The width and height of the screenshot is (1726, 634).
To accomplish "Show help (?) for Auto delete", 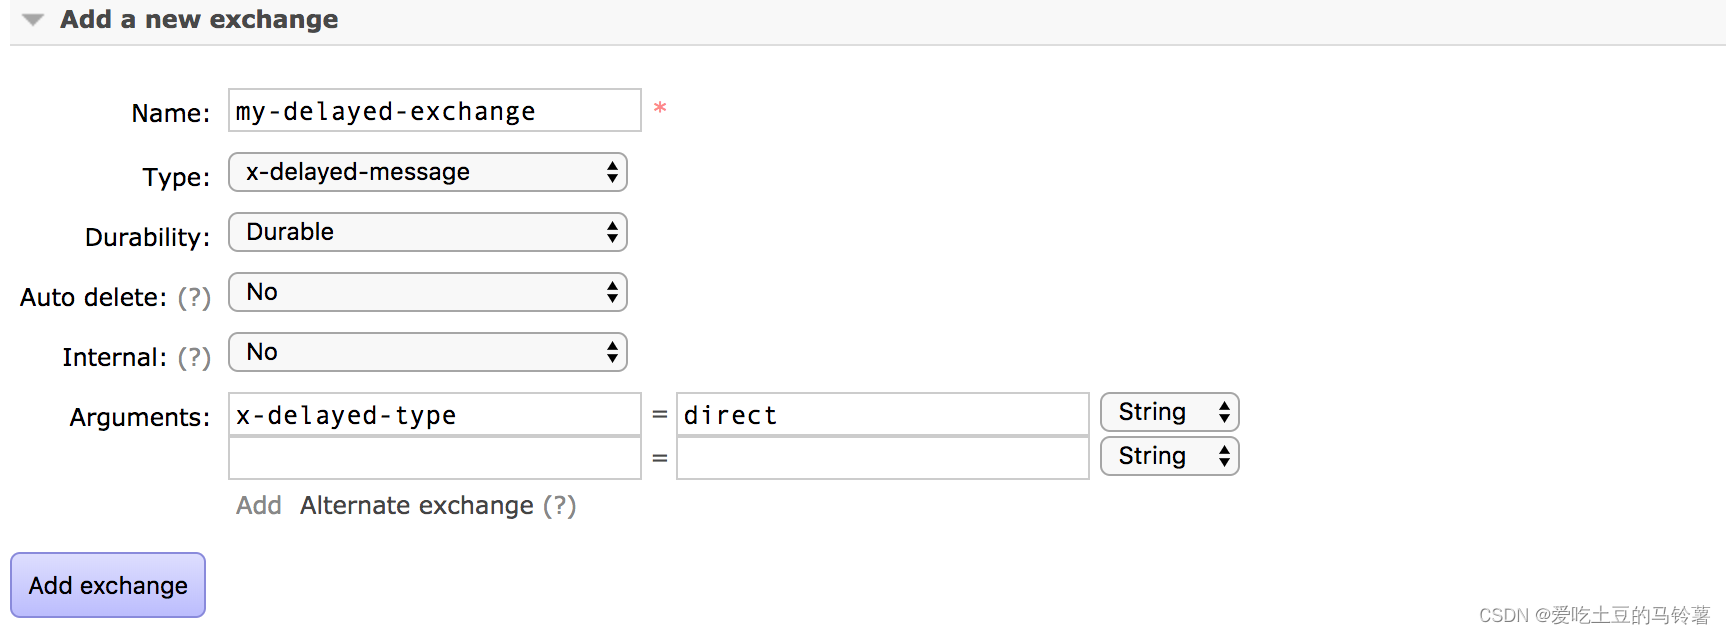I will point(194,298).
